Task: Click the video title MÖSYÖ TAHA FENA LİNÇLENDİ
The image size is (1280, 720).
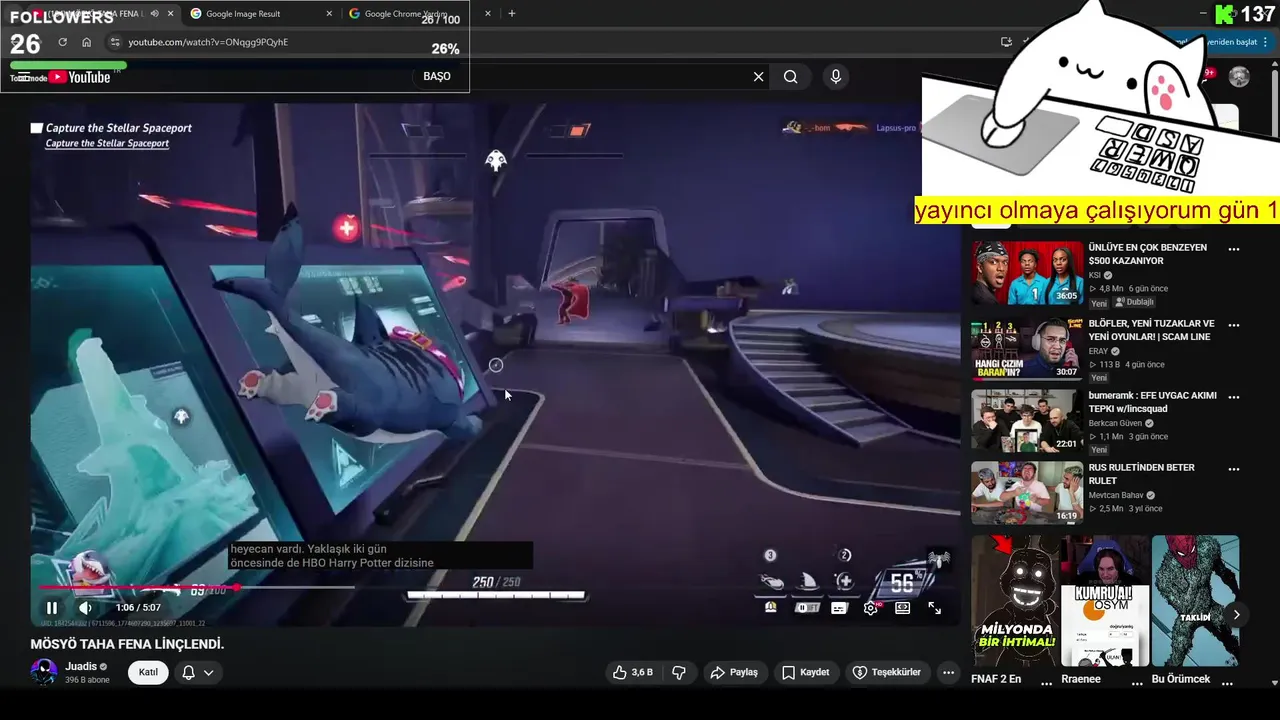Action: (x=127, y=644)
